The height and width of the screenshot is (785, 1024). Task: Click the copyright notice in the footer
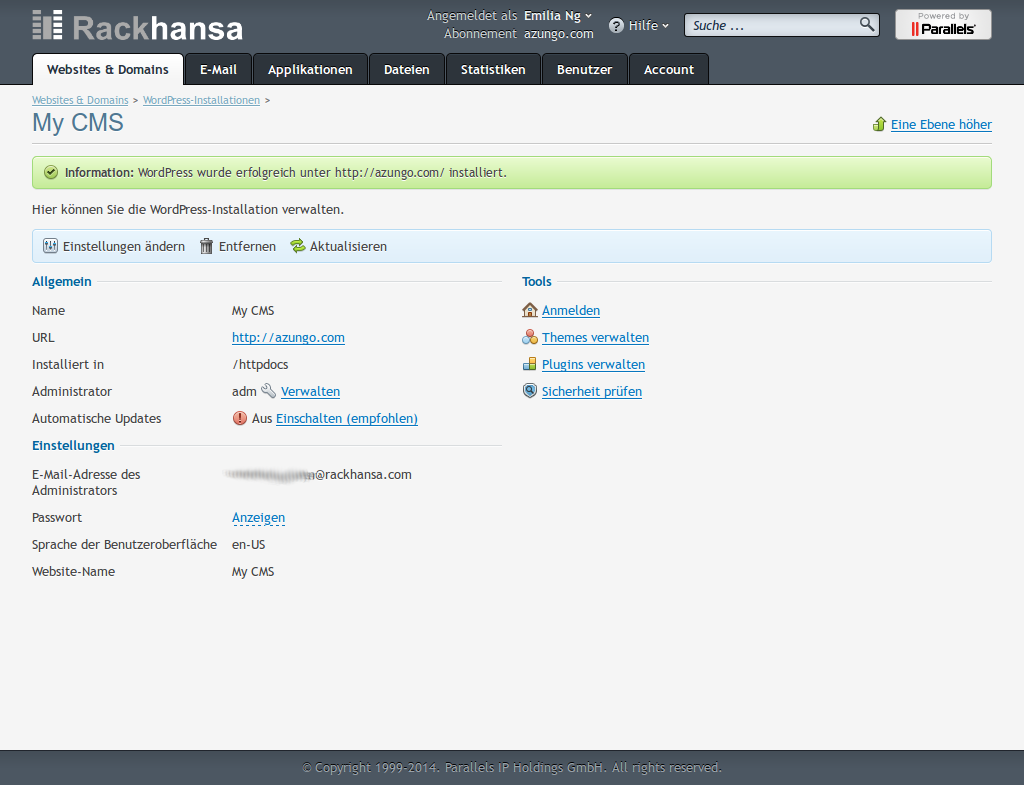pos(512,767)
